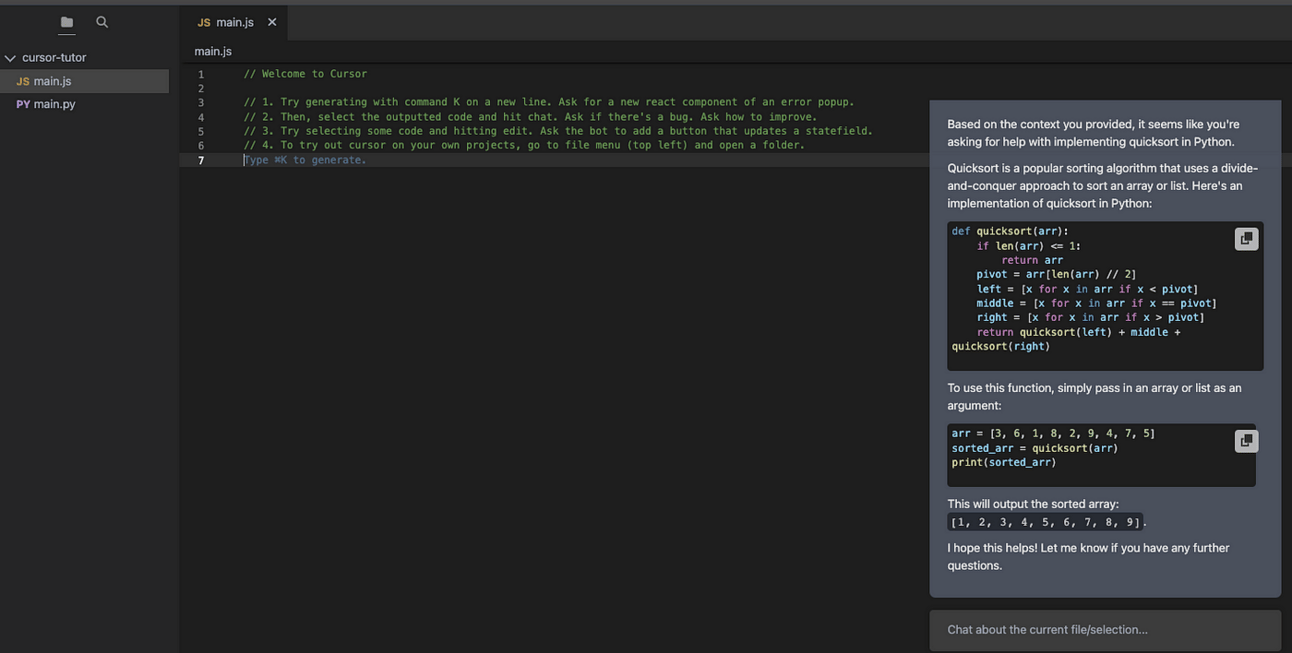This screenshot has width=1292, height=653.
Task: Open main.py from the file tree
Action: (54, 104)
